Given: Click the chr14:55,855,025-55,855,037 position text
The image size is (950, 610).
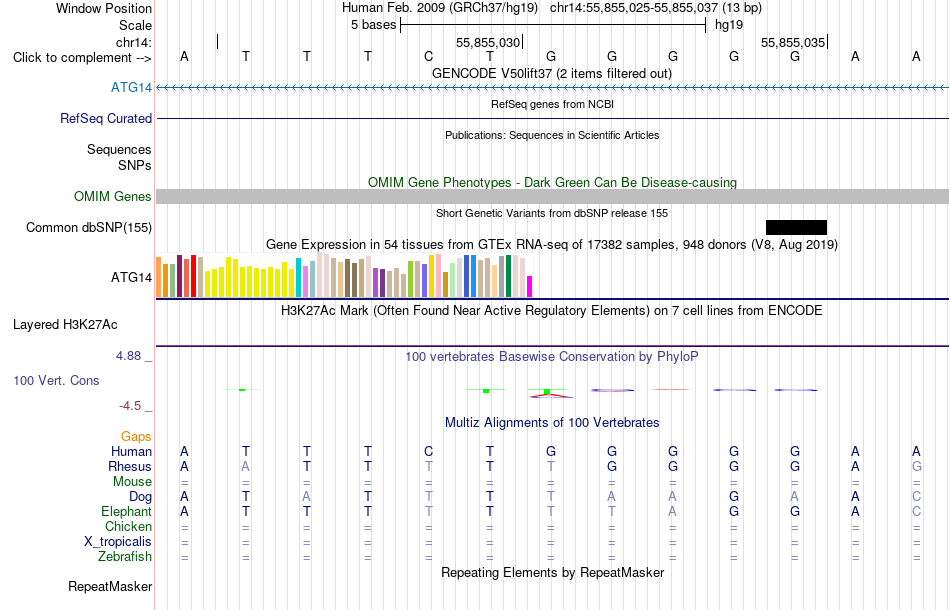Looking at the screenshot, I should pos(634,8).
